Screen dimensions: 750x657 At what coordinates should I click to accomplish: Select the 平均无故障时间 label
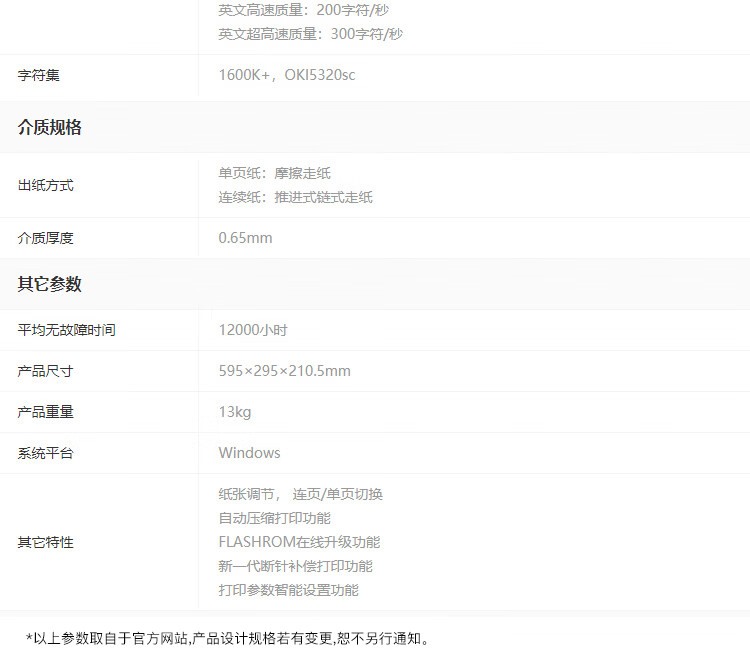[x=66, y=330]
